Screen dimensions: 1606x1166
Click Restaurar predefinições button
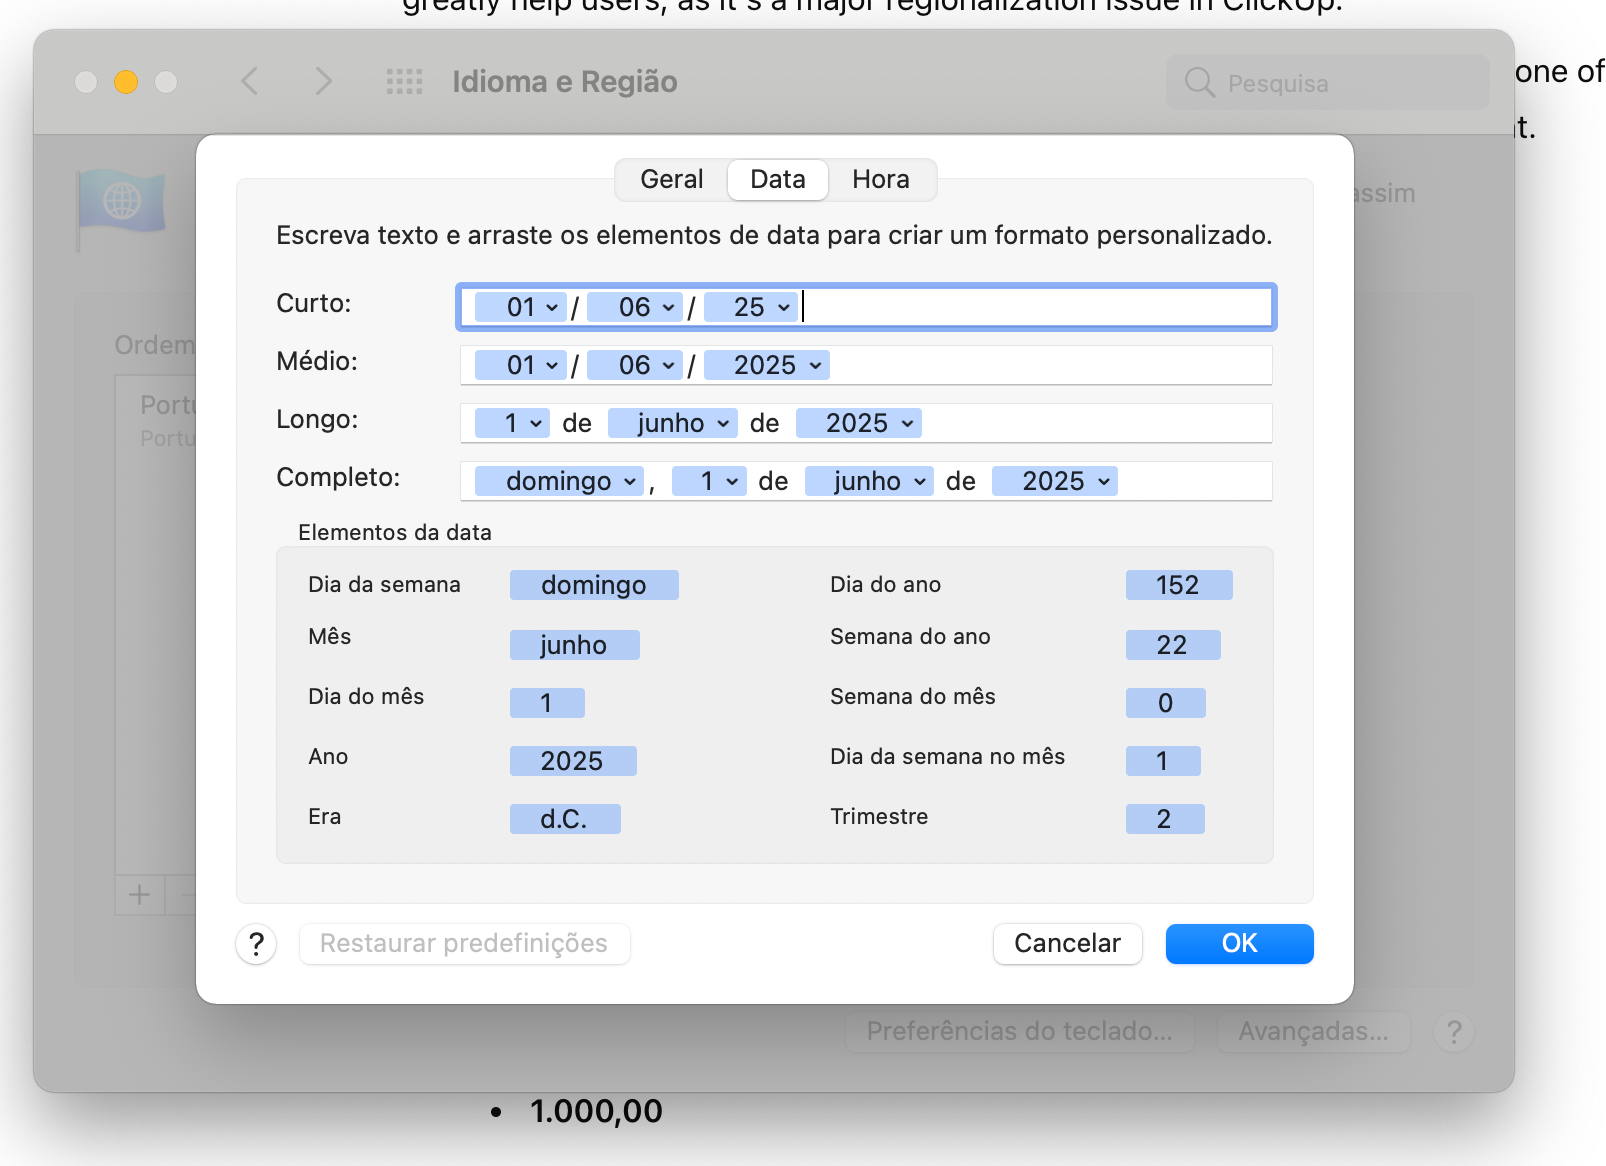pyautogui.click(x=464, y=943)
